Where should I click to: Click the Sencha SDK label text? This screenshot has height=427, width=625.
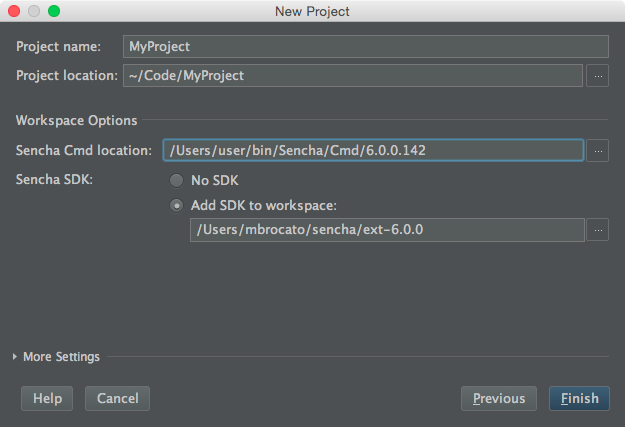point(54,179)
